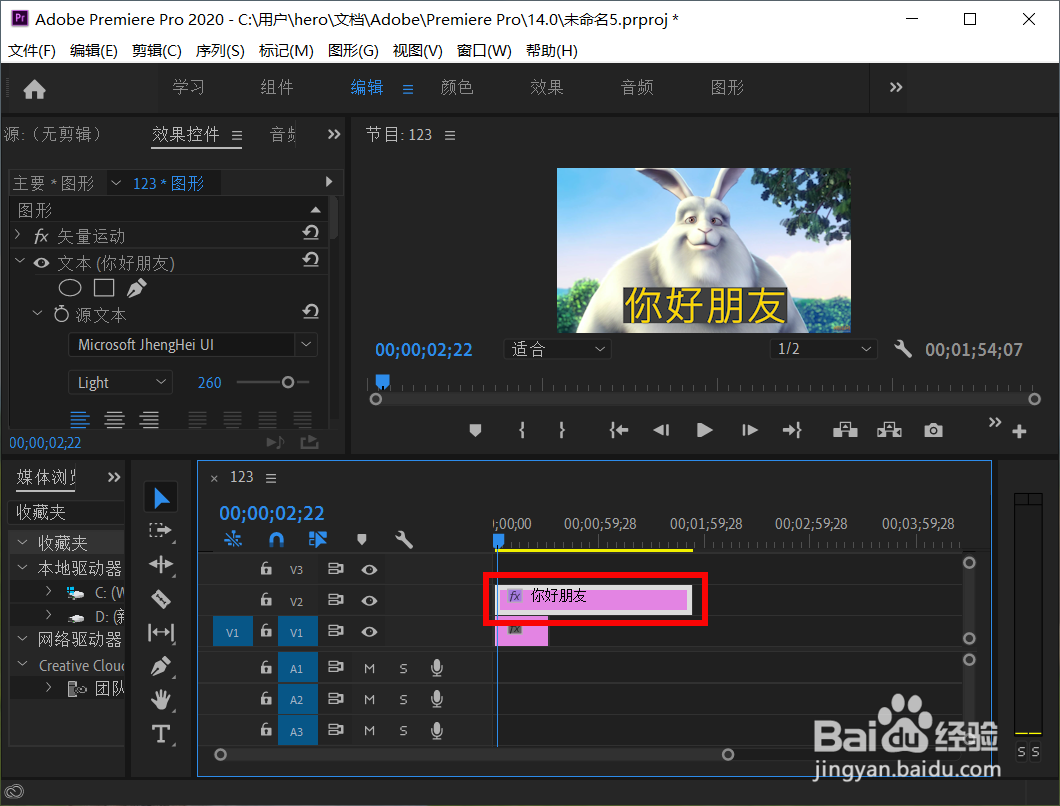This screenshot has width=1060, height=806.
Task: Open the Program Monitor settings wrench
Action: 902,349
